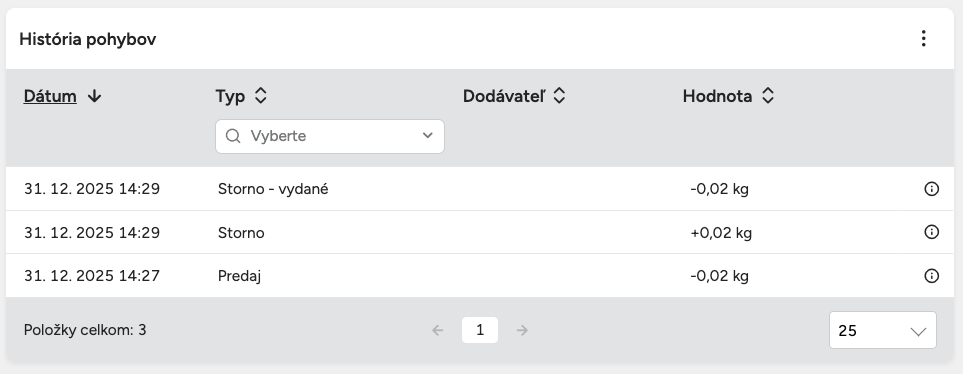Screen dimensions: 963x374
Task: Open the three-dot menu for História pohybov
Action: tap(923, 39)
